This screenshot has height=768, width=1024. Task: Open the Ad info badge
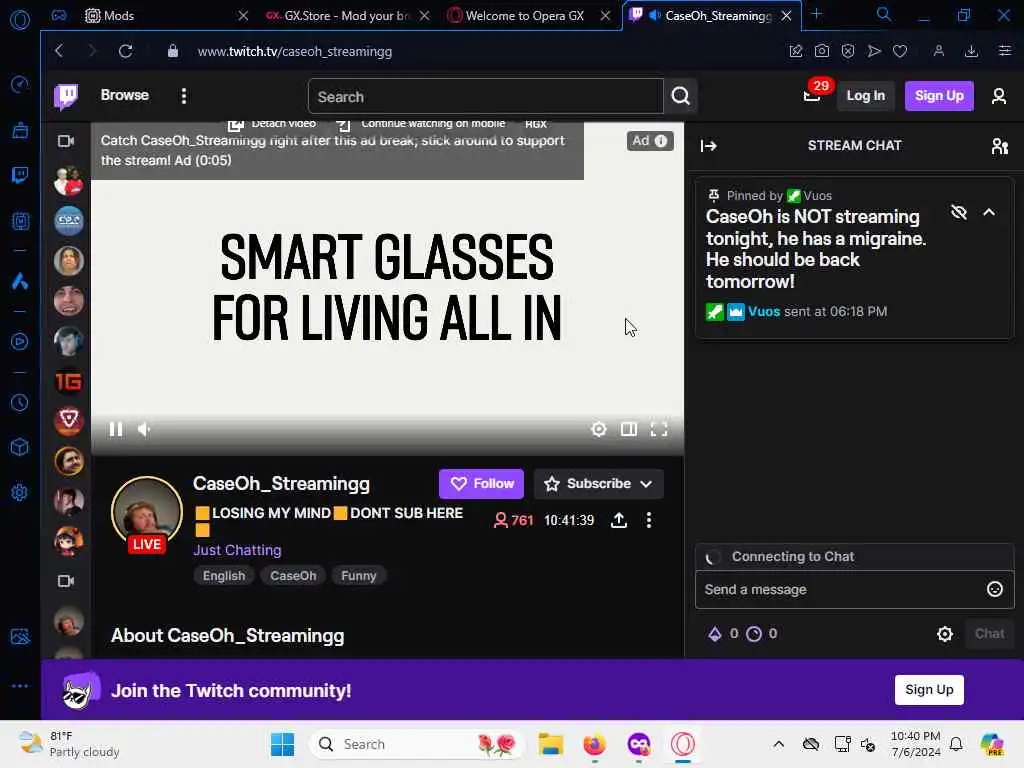click(649, 141)
